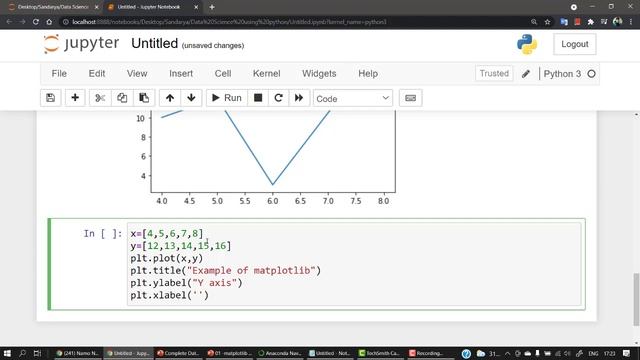640x360 pixels.
Task: Cut selected cells with the scissors icon
Action: click(100, 98)
